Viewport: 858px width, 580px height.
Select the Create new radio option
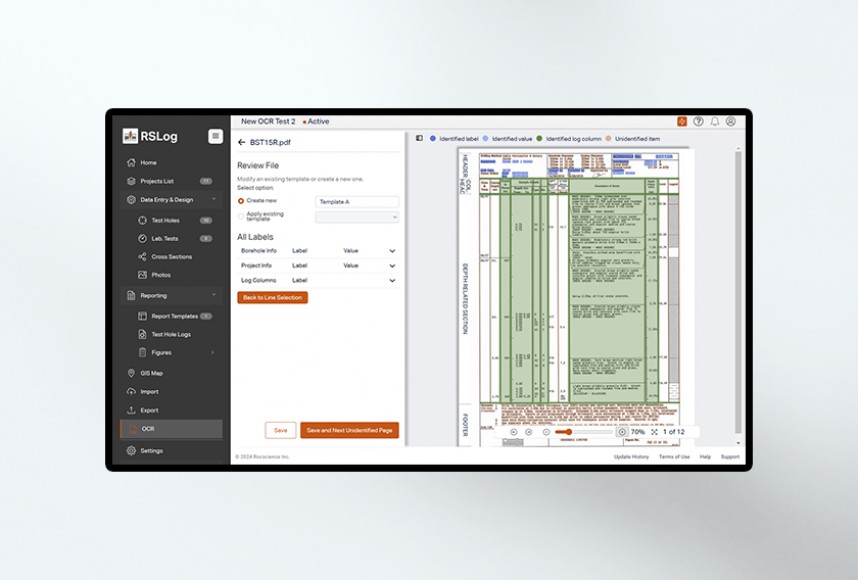tap(241, 201)
